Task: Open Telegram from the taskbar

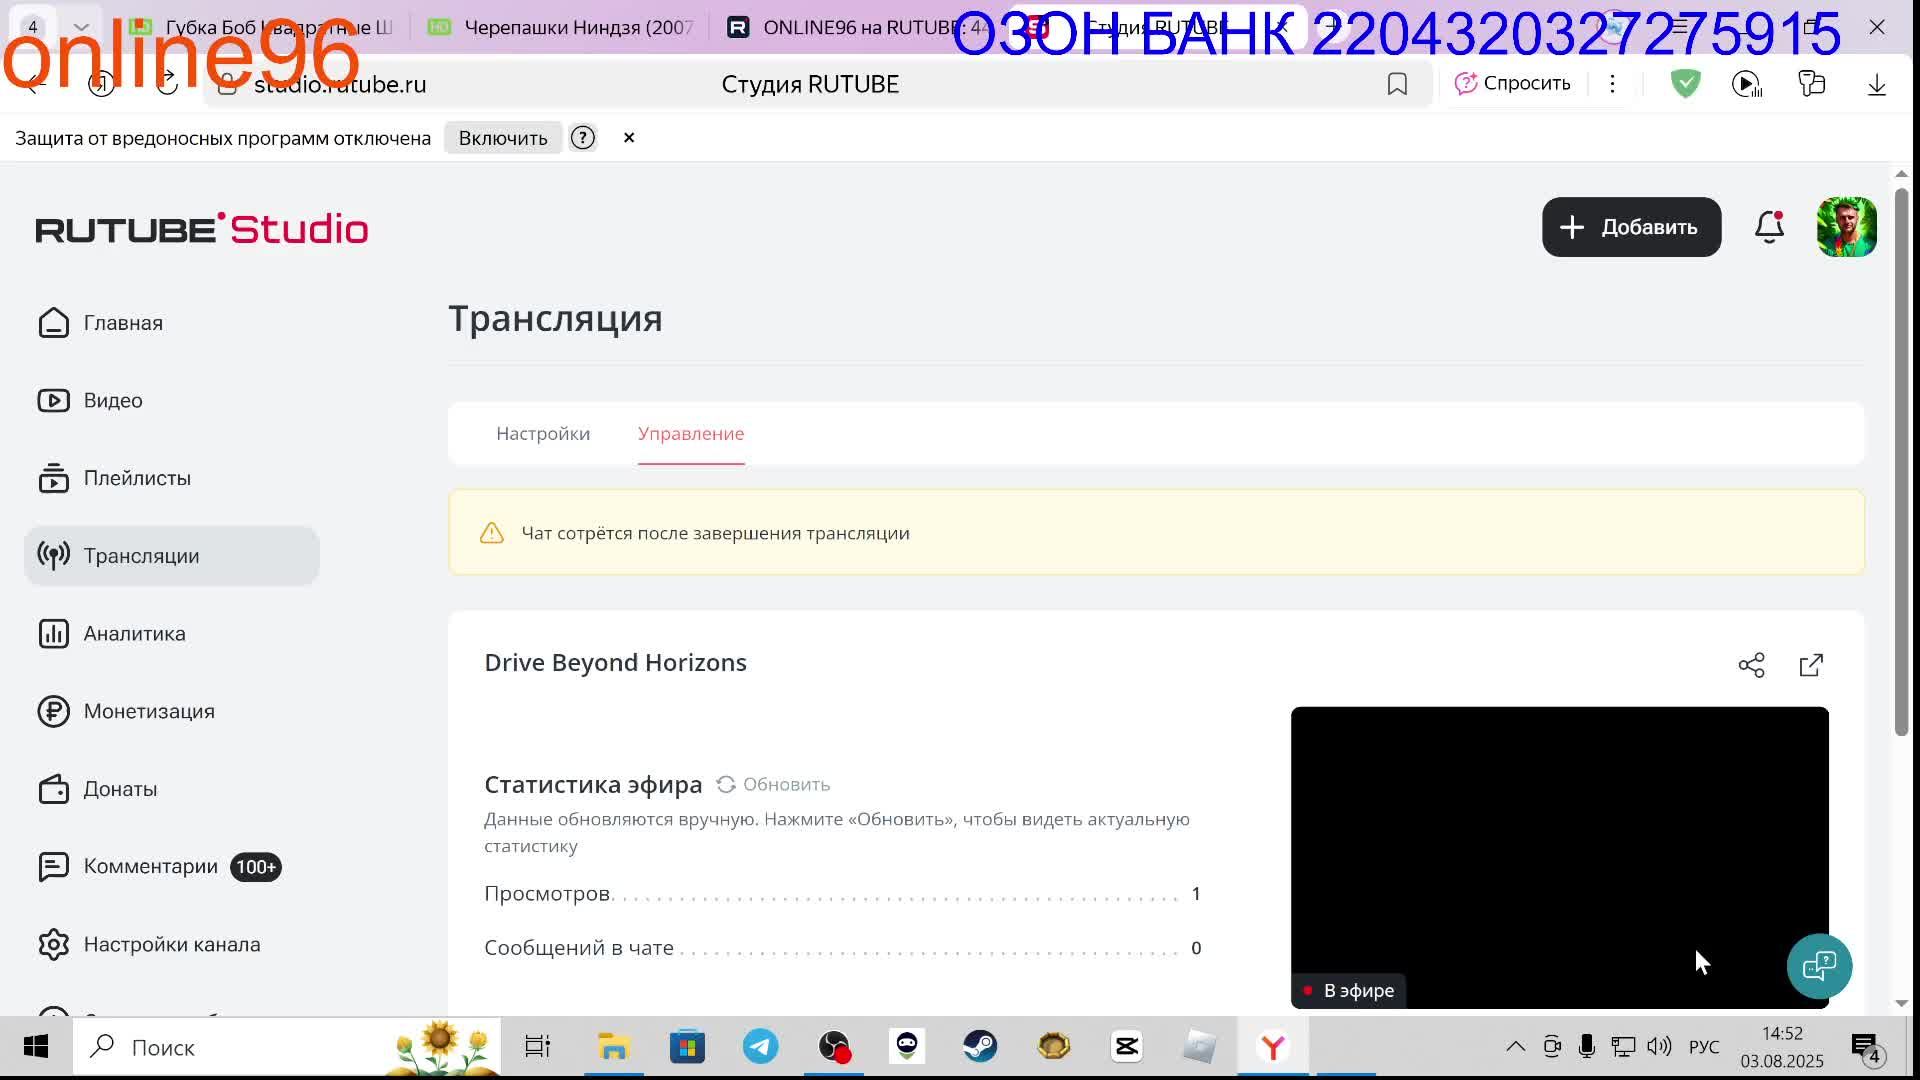Action: coord(760,1047)
